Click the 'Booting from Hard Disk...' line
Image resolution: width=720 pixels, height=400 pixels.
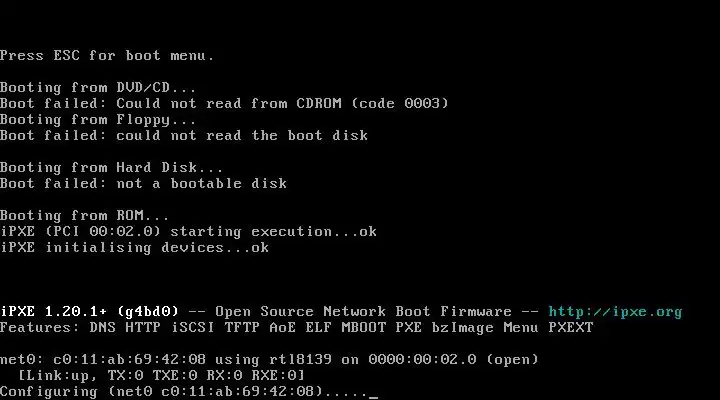[111, 167]
